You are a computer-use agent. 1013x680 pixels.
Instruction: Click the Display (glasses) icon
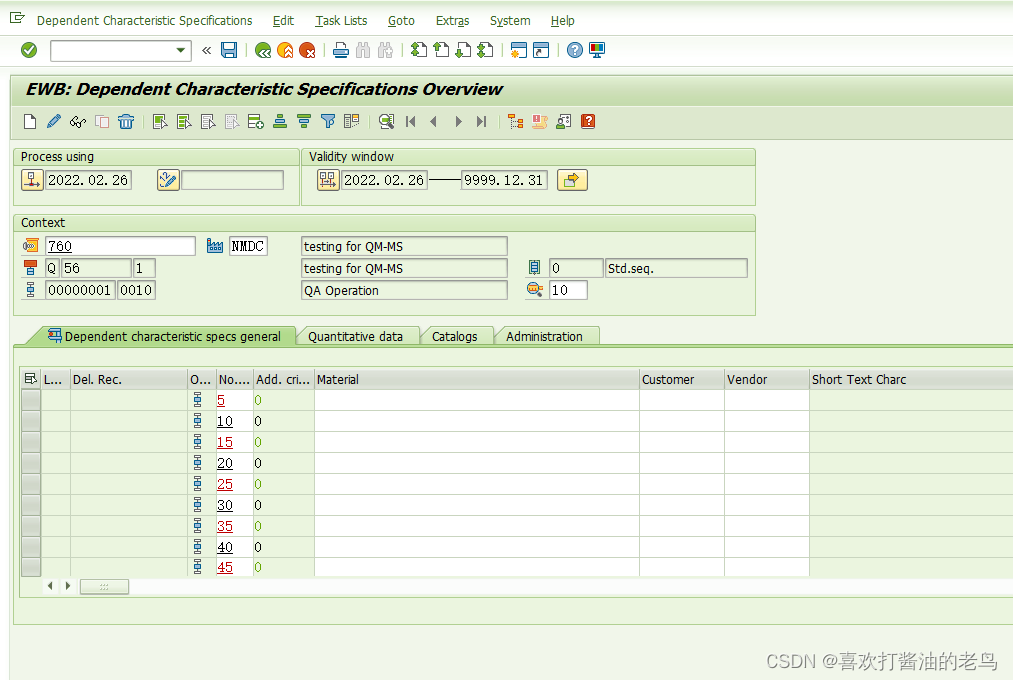point(77,121)
